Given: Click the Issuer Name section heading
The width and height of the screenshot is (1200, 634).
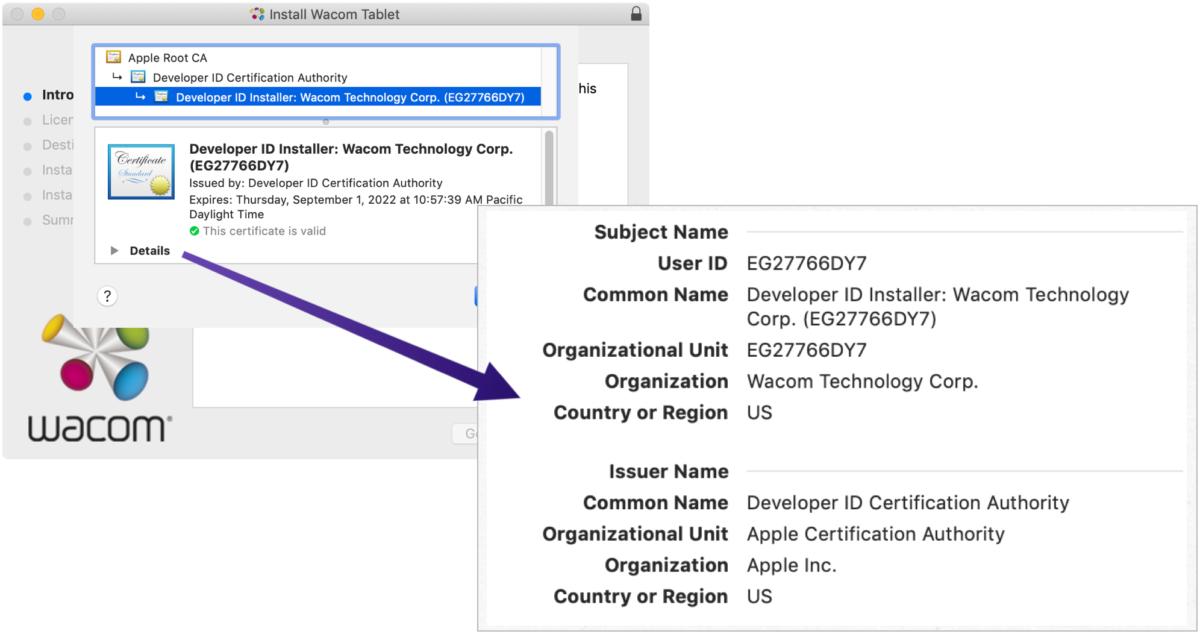Looking at the screenshot, I should [669, 472].
